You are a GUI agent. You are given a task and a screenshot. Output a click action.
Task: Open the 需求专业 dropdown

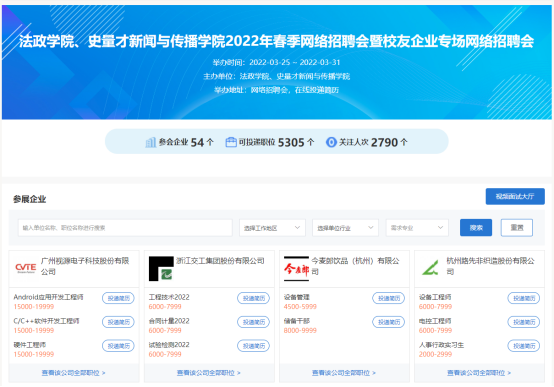click(x=417, y=228)
